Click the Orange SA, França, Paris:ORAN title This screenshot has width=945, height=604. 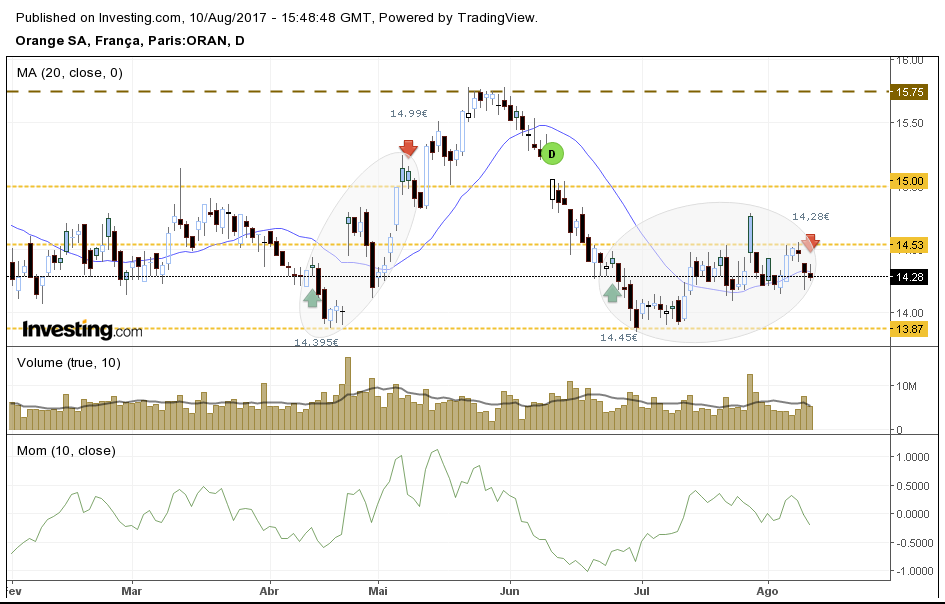coord(130,41)
